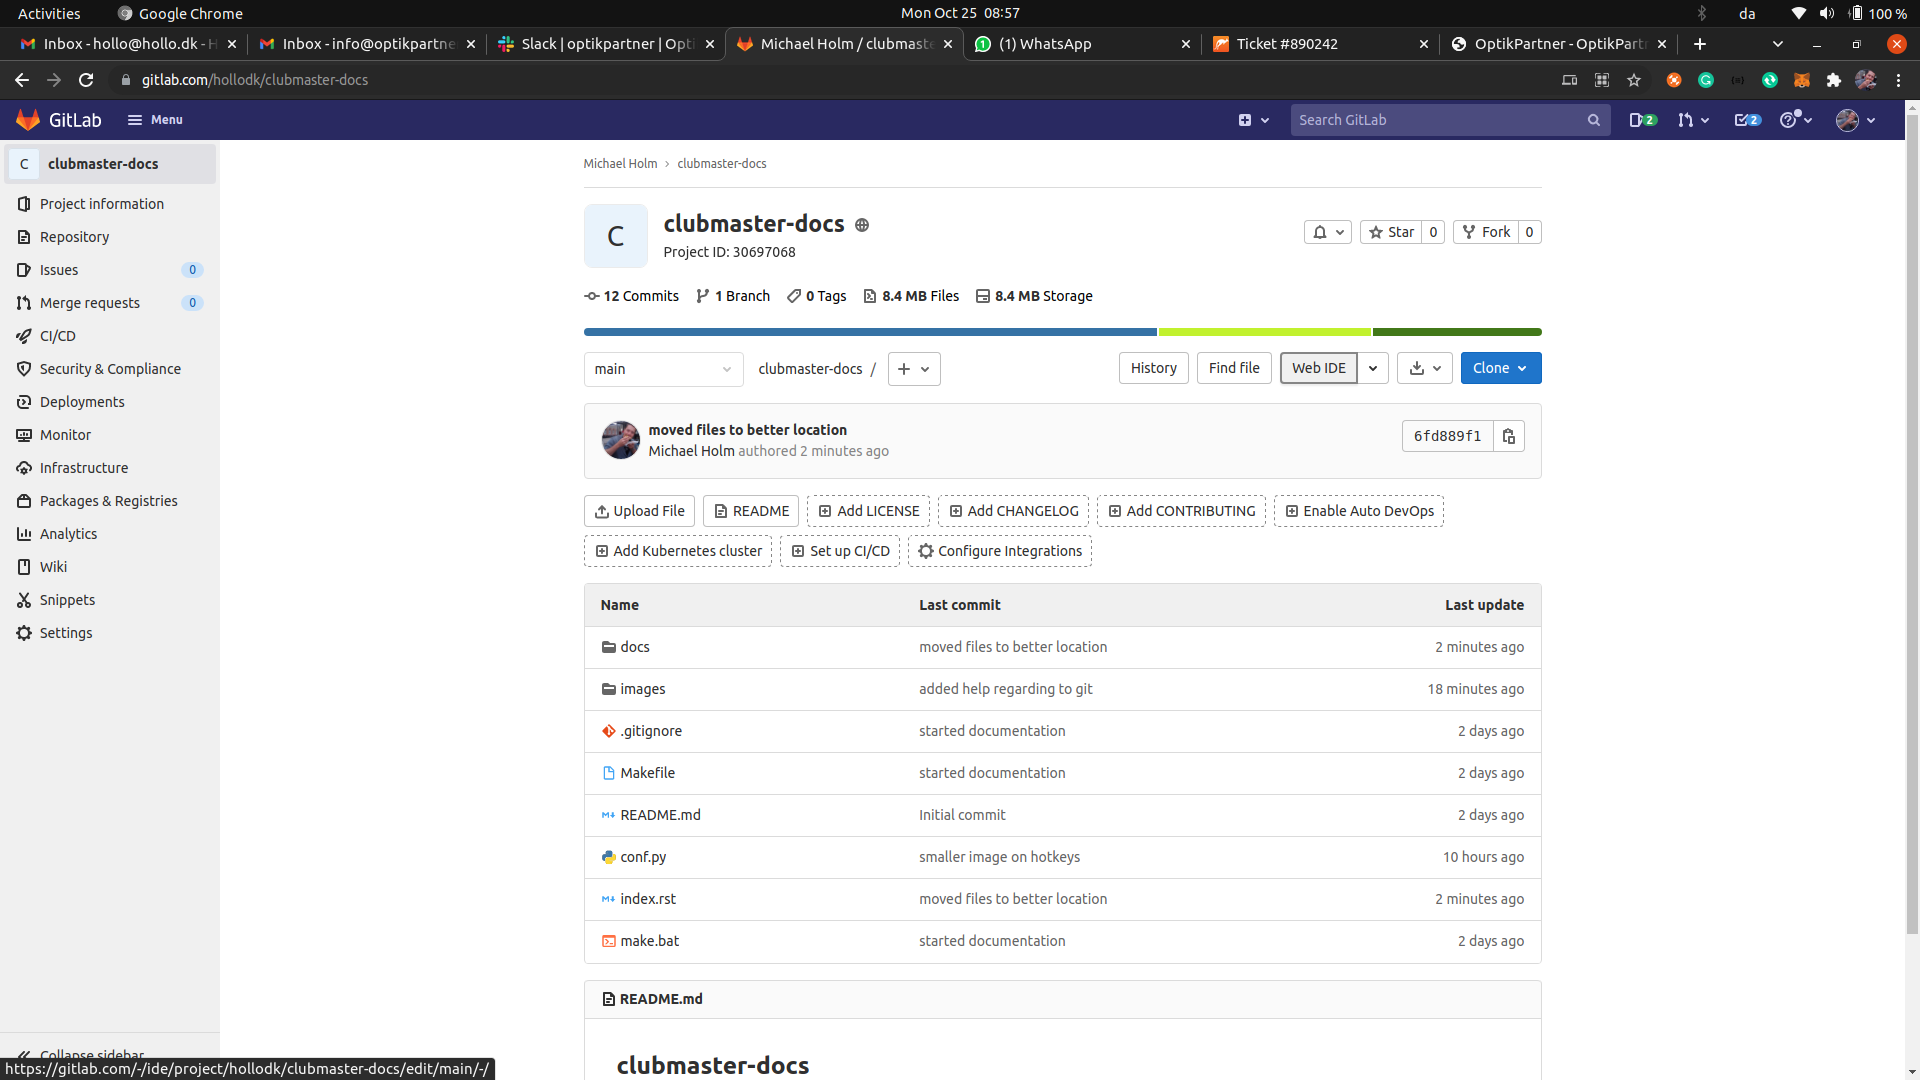Open Snippets in the sidebar

point(67,600)
